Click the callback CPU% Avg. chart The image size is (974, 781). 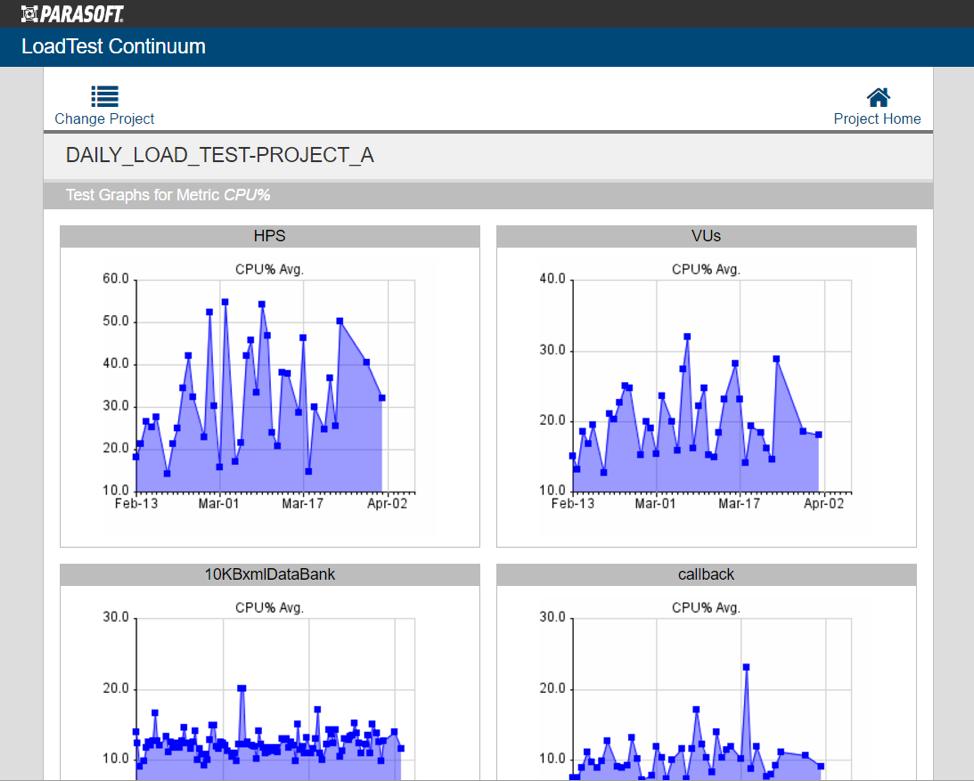712,699
